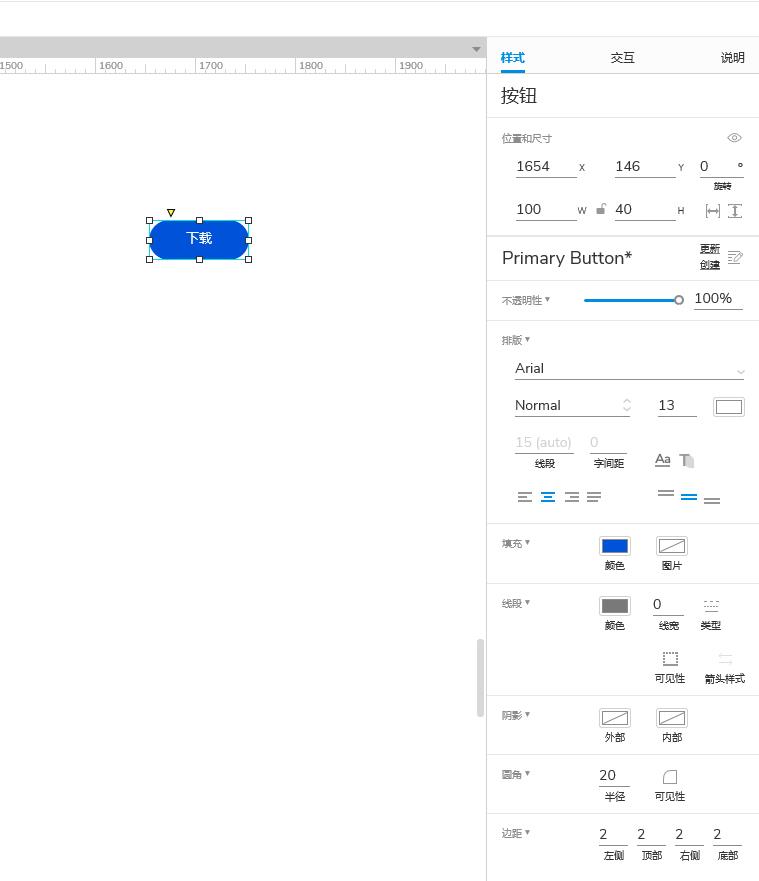
Task: Align text right
Action: (x=571, y=497)
